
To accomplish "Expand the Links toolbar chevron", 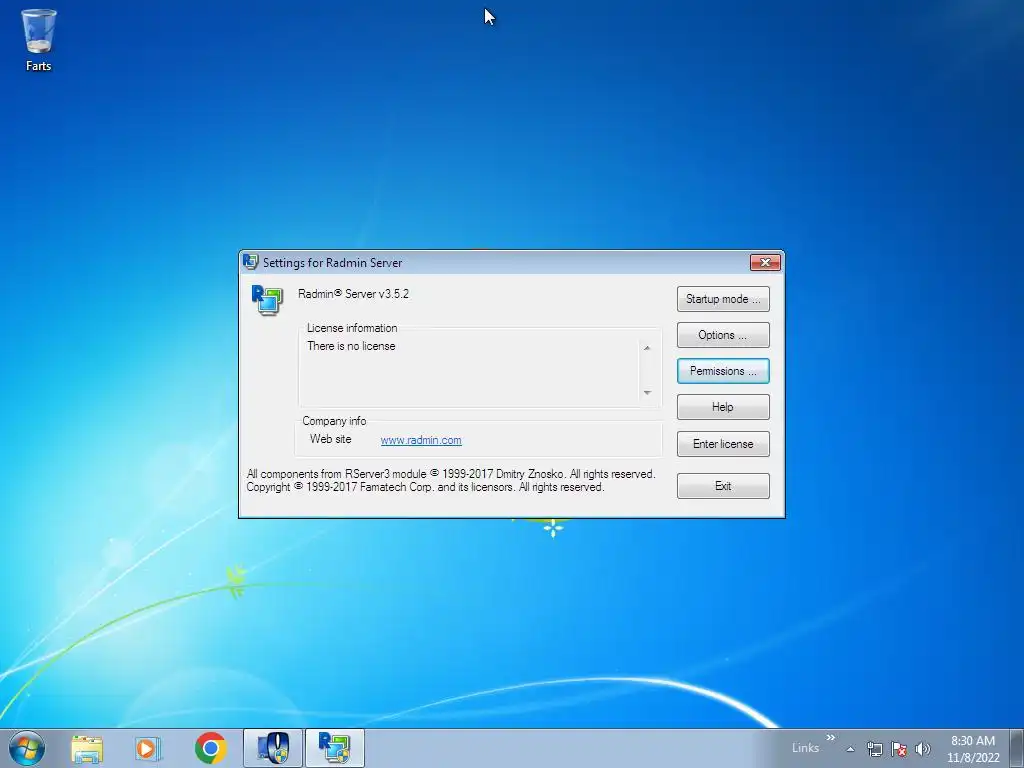I will [x=831, y=737].
